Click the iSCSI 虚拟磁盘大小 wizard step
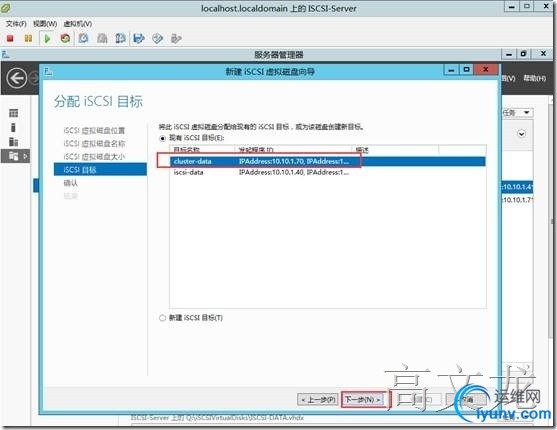The height and width of the screenshot is (430, 557). point(94,157)
